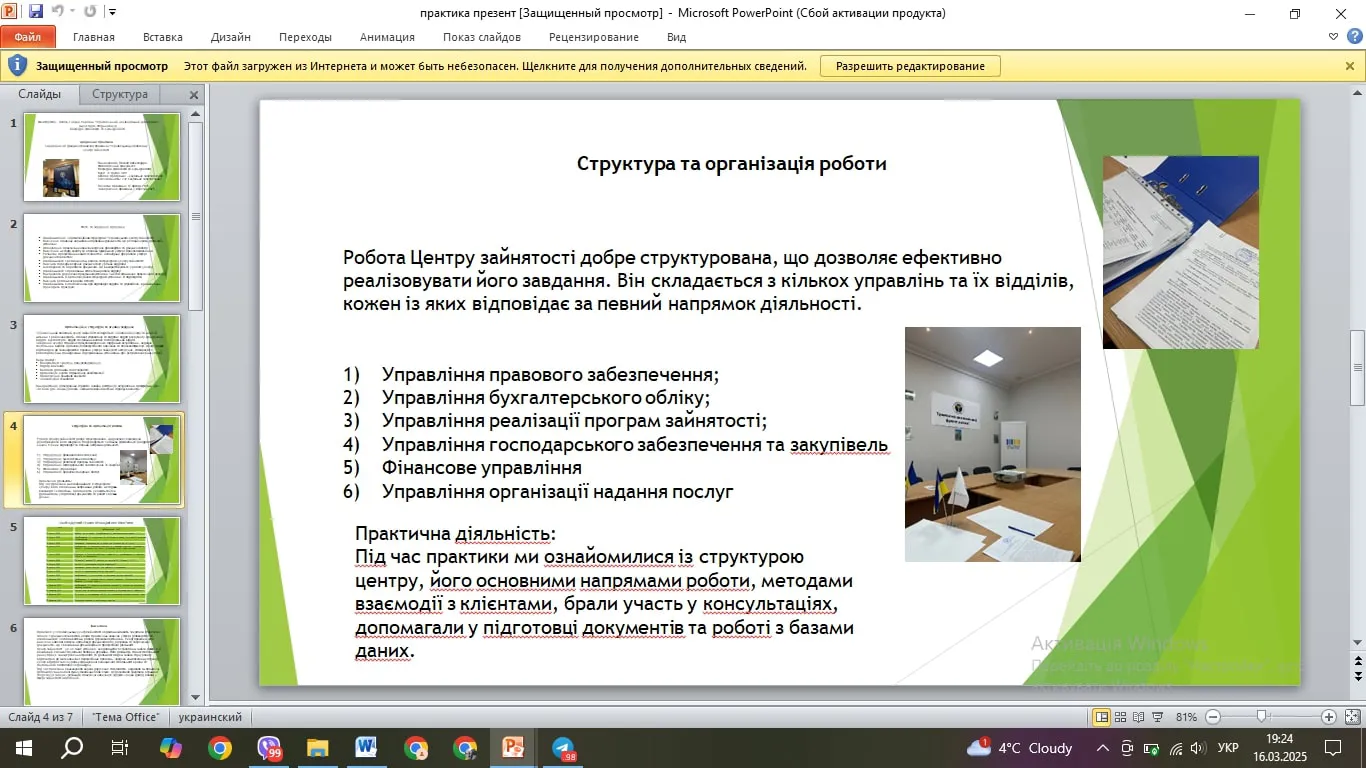Open the Windows Start menu
This screenshot has height=768, width=1366.
(23, 747)
